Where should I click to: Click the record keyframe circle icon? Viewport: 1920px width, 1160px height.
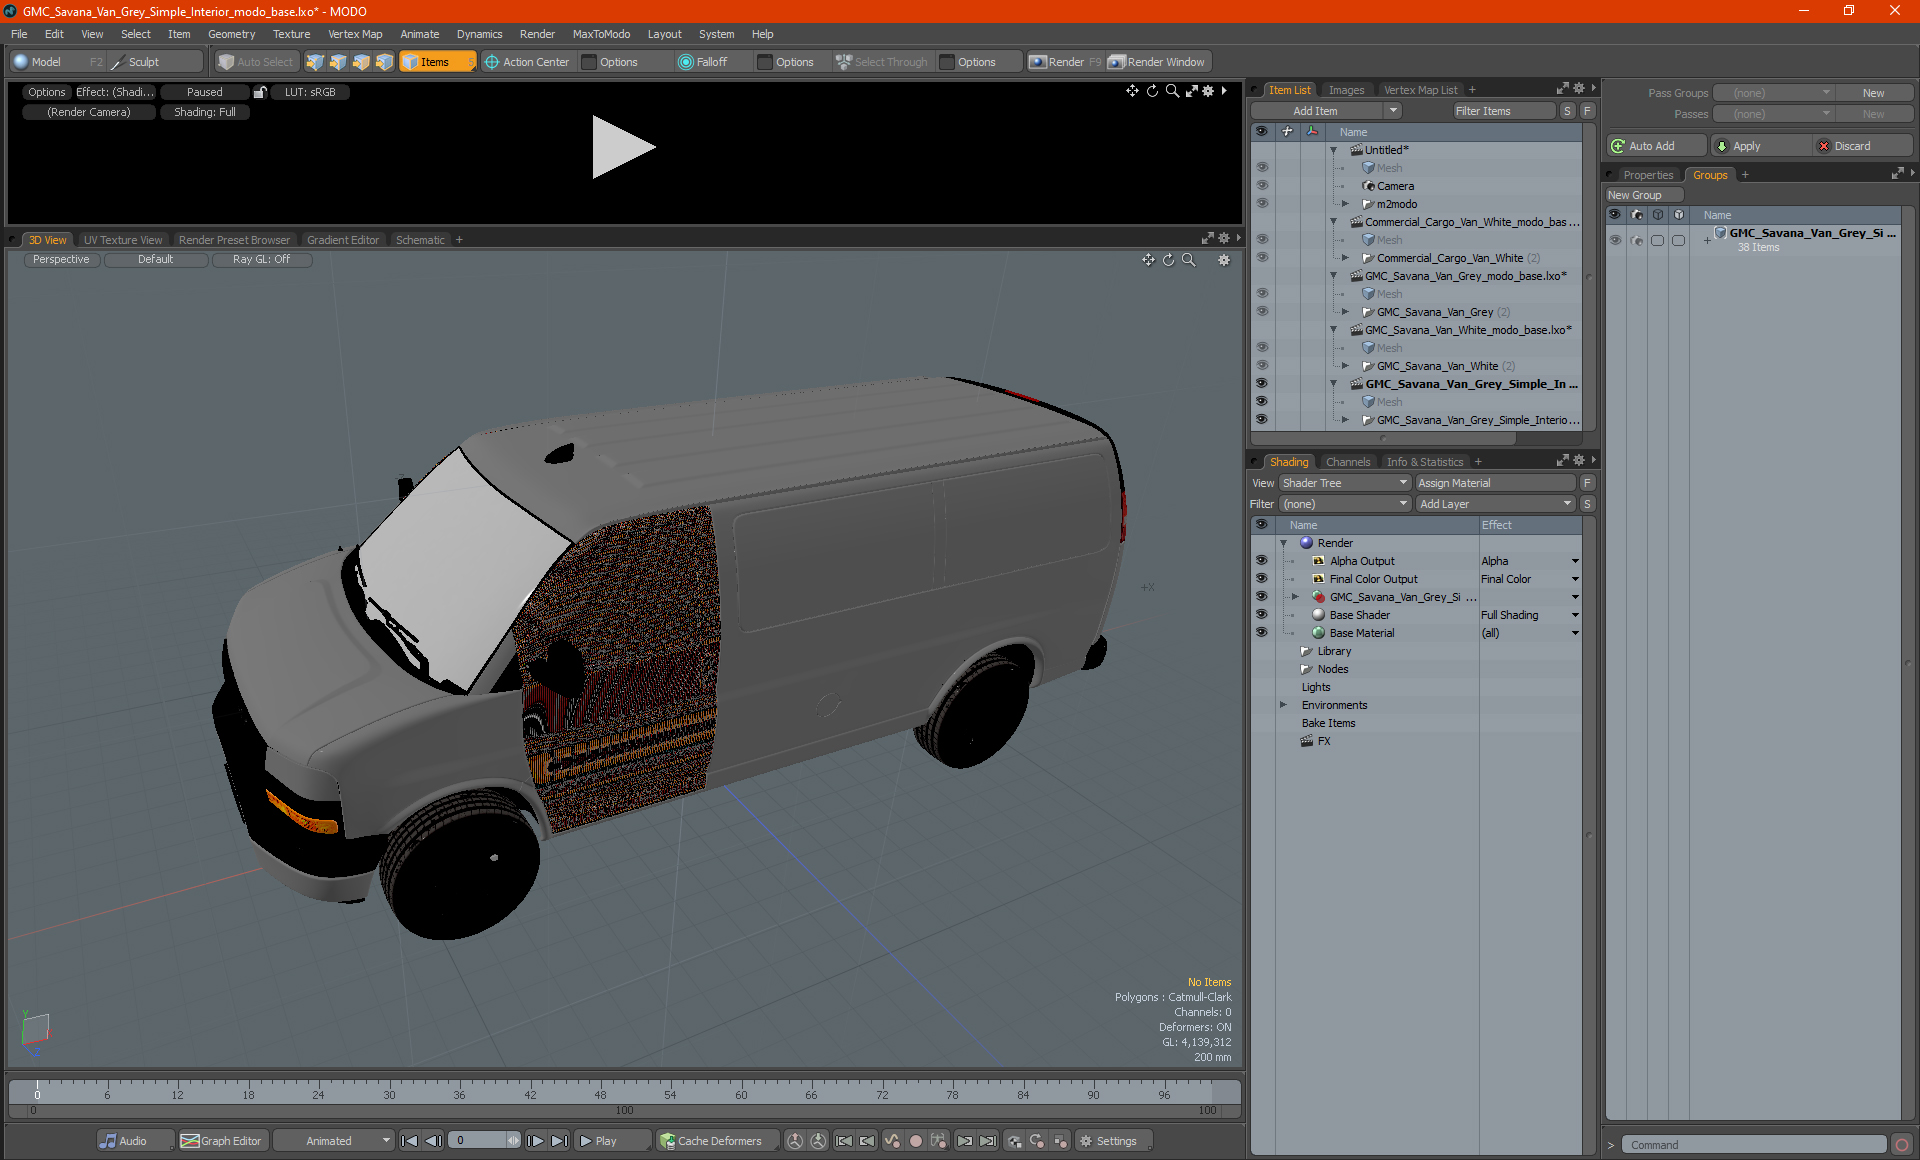(915, 1141)
